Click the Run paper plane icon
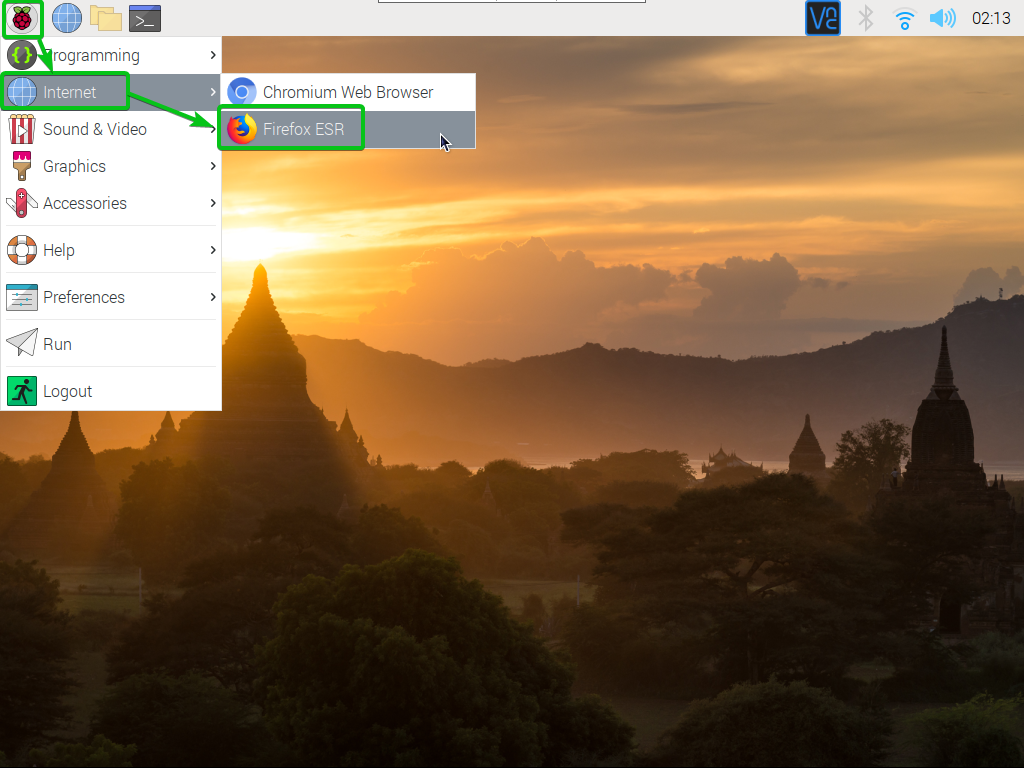The width and height of the screenshot is (1024, 768). coord(22,343)
